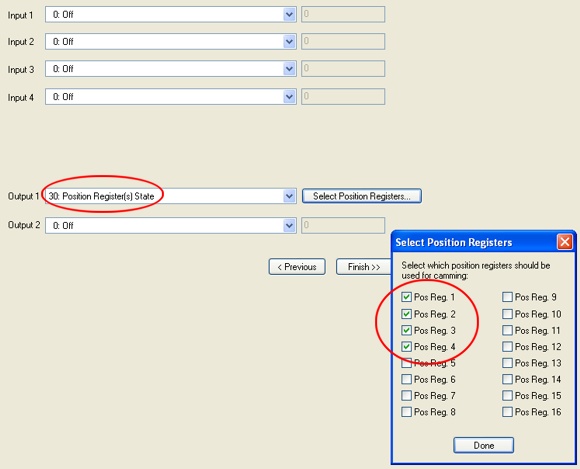Close the Select Position Registers dialog
This screenshot has height=469, width=580.
565,242
